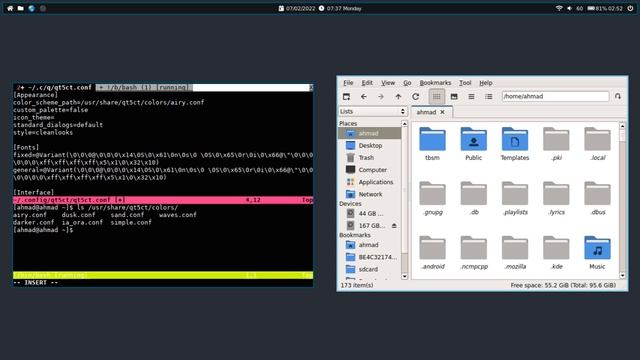The height and width of the screenshot is (360, 640).
Task: Click the sidebar scroll down arrow
Action: tap(404, 276)
